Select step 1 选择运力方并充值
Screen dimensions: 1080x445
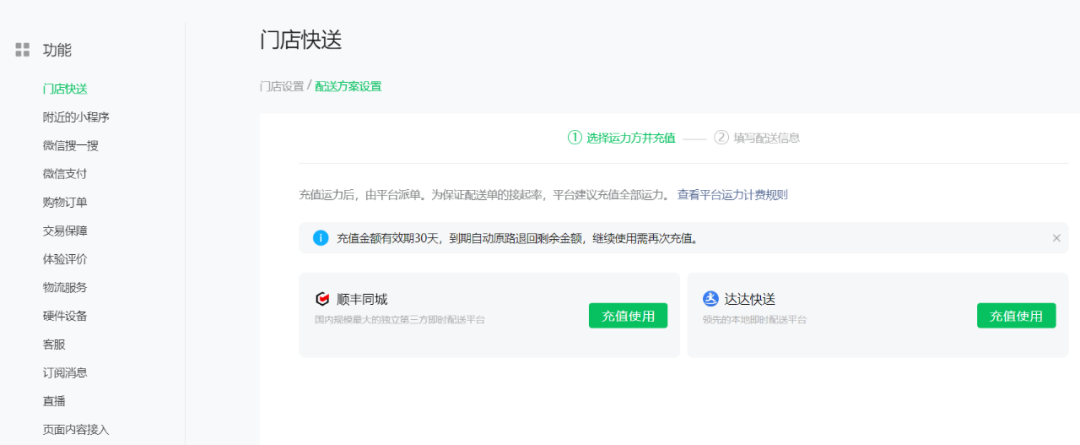621,137
